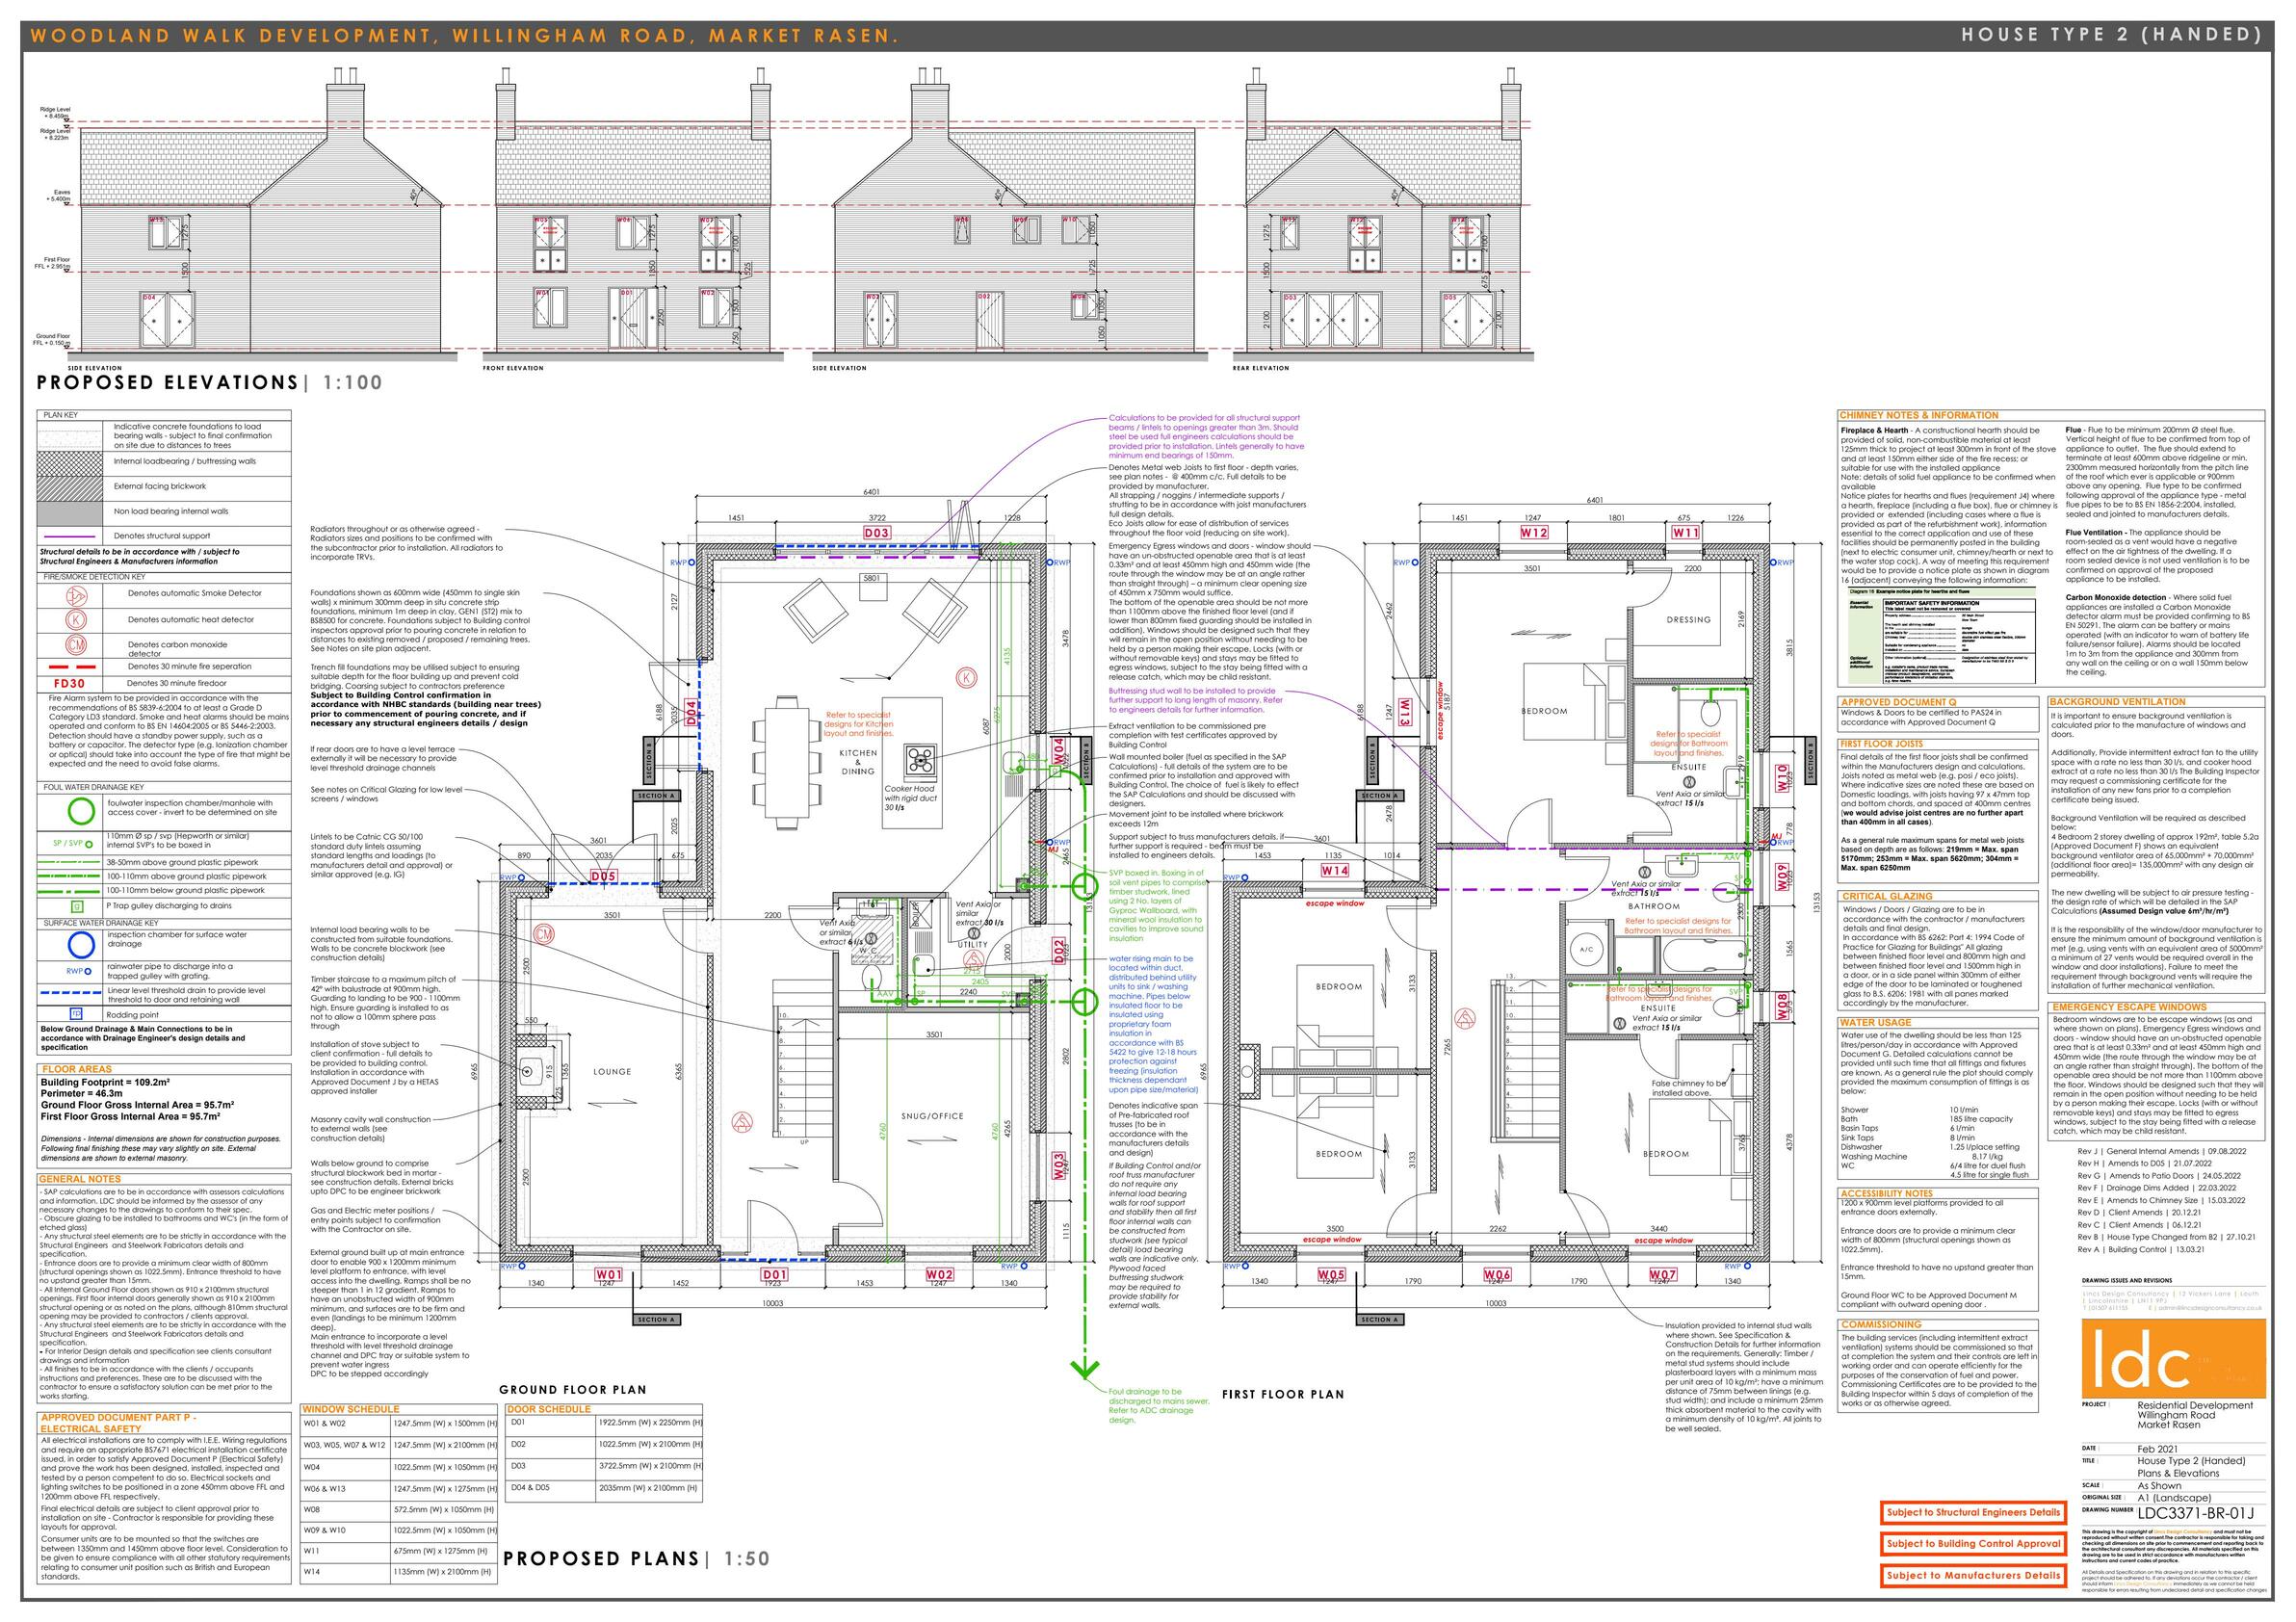Click the CM carbon monoxide symbol in the key
Screen dimensions: 2296x1622
[77, 645]
